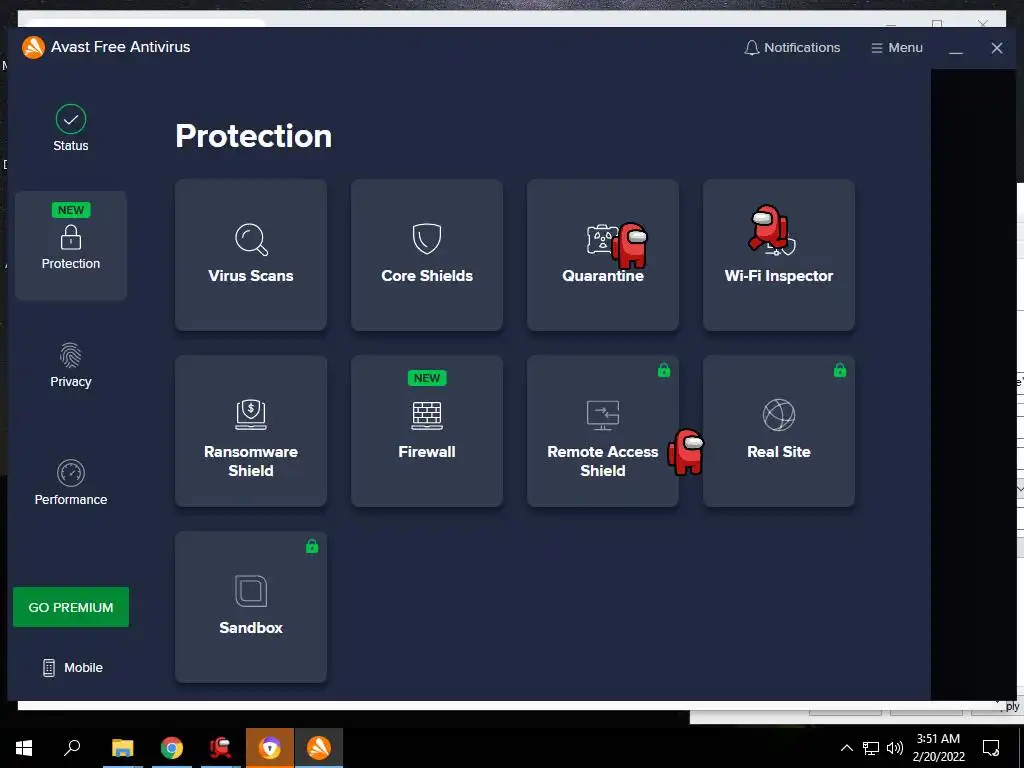This screenshot has height=768, width=1024.
Task: Open network settings tray icon
Action: 871,748
